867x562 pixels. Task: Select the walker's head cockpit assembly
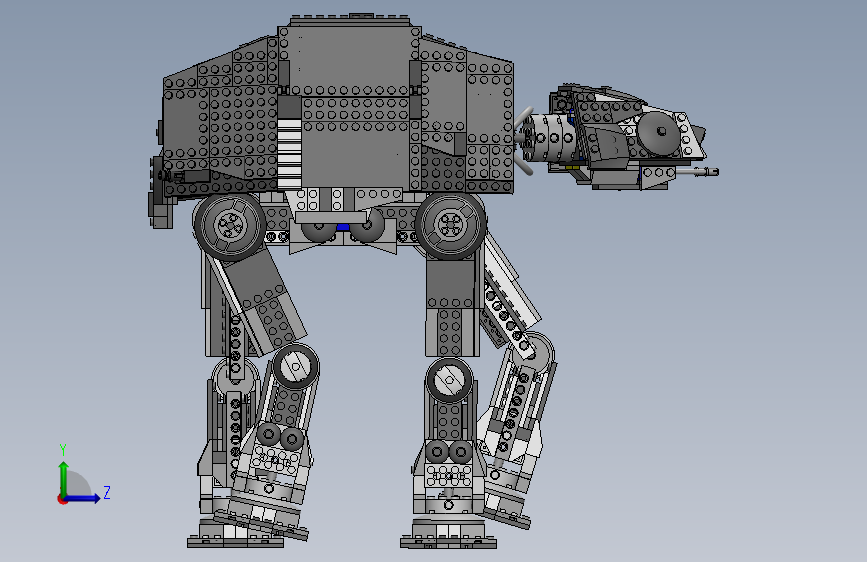(628, 137)
